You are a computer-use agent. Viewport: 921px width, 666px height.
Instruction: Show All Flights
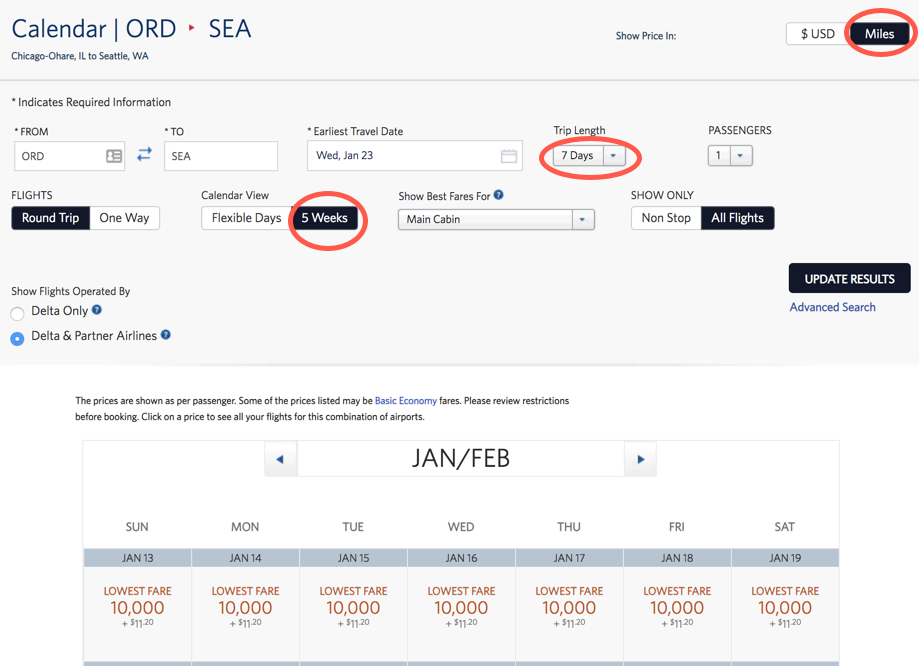click(x=737, y=218)
